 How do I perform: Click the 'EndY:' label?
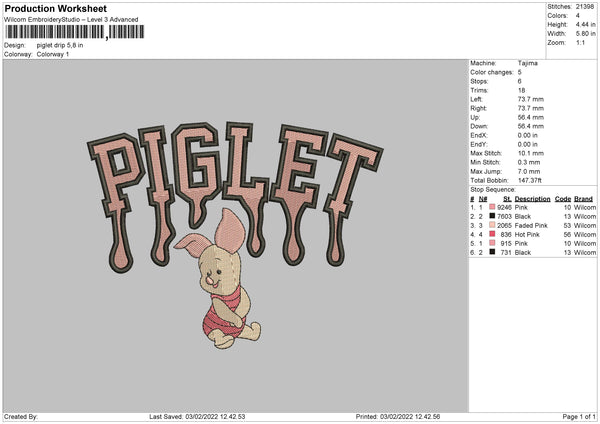pos(479,144)
